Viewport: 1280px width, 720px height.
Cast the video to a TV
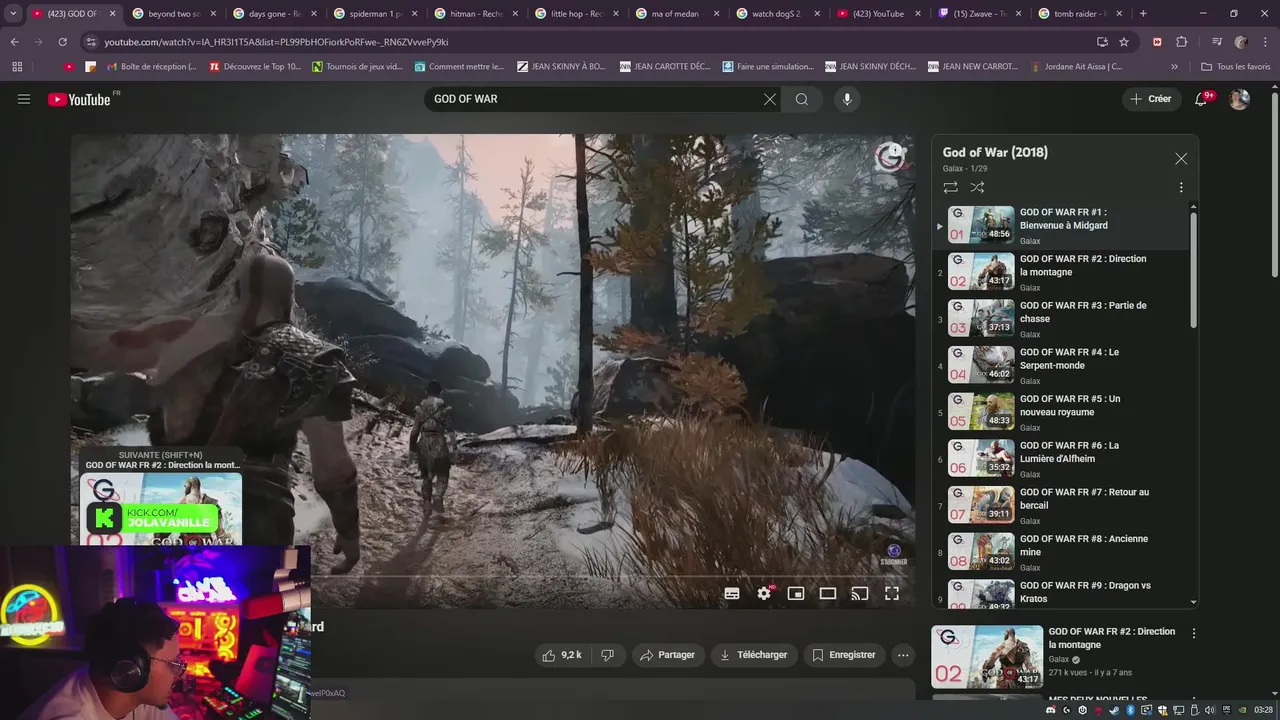(x=860, y=593)
